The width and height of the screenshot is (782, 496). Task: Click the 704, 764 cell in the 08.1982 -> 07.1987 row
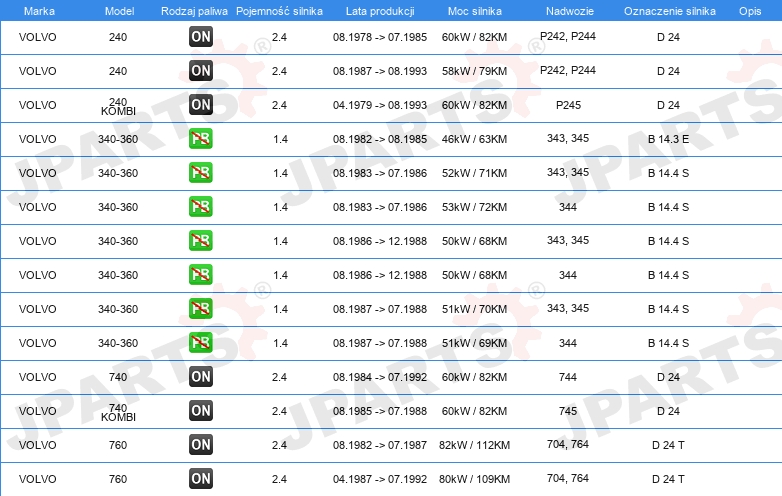[x=568, y=444]
